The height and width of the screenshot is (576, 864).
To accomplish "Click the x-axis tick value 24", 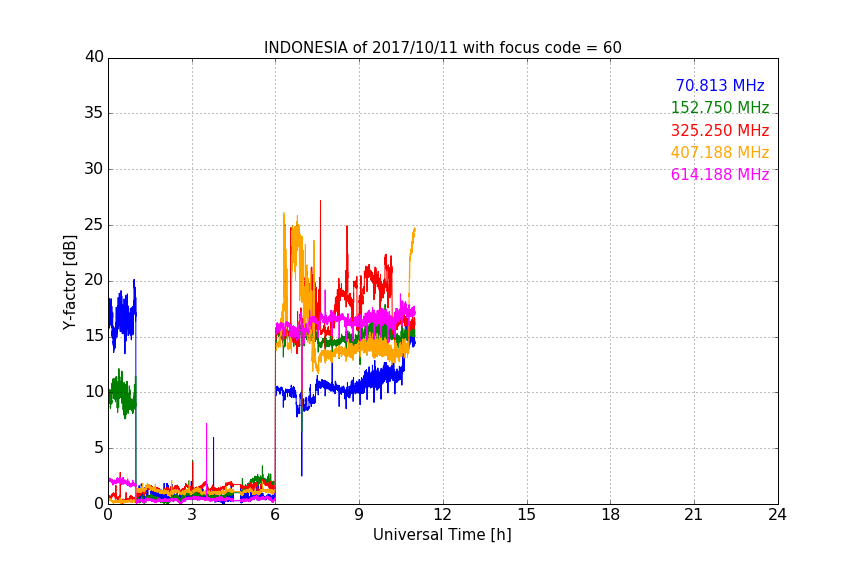I will (777, 515).
